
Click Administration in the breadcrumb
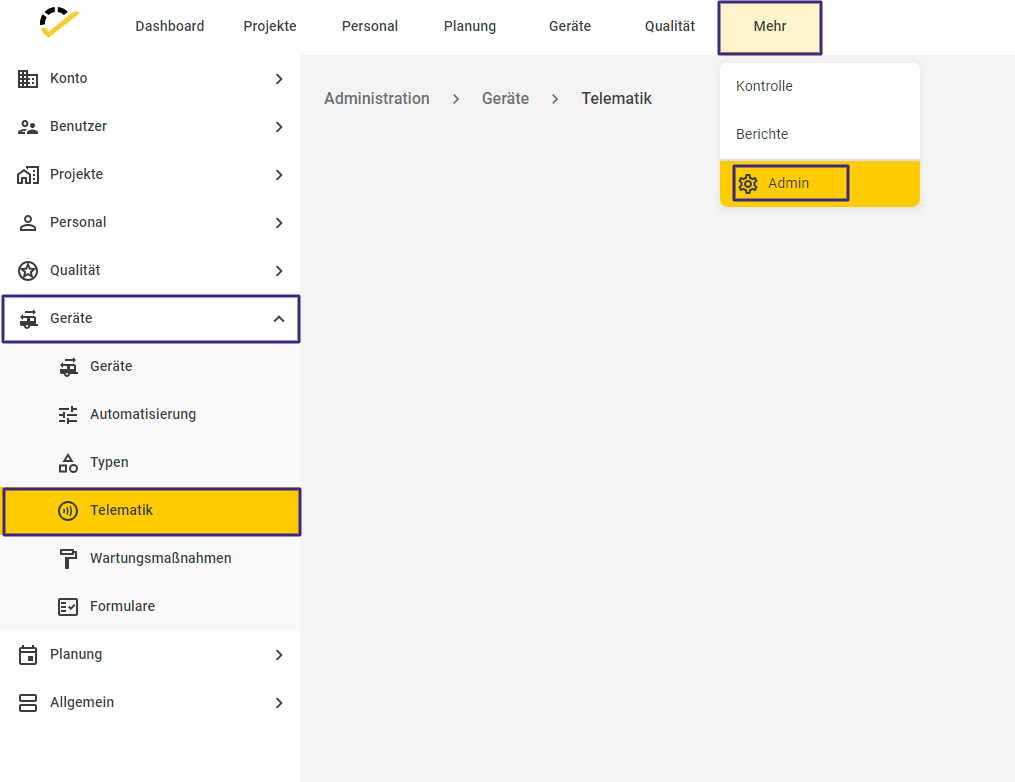(x=377, y=98)
